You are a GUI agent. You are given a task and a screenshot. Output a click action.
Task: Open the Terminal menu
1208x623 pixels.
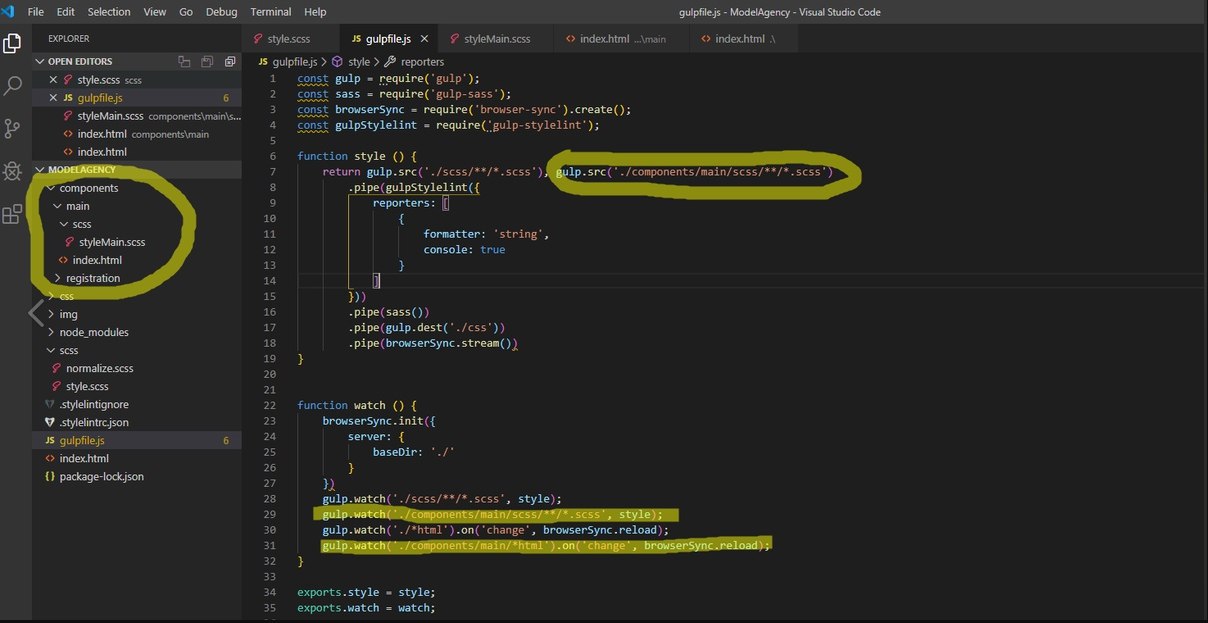pos(270,12)
